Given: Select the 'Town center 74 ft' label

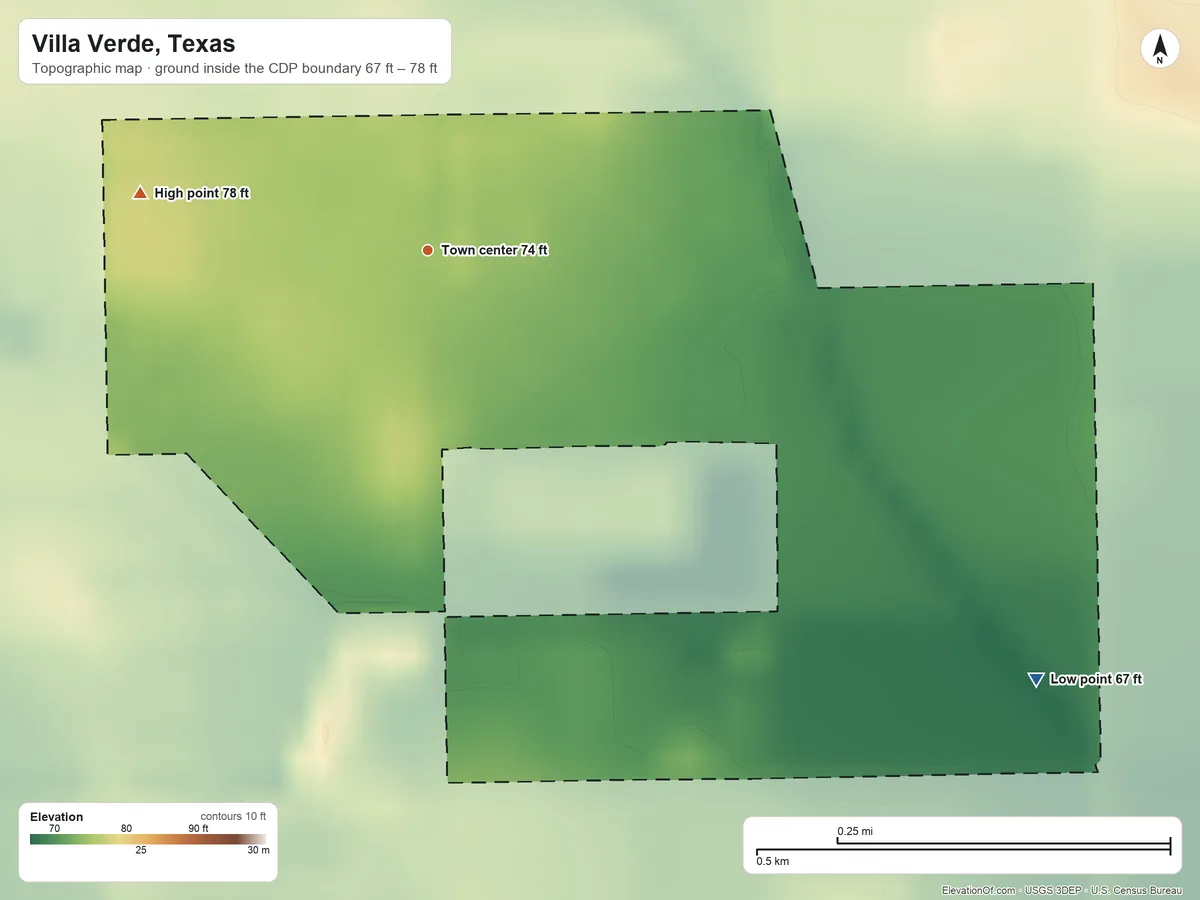Looking at the screenshot, I should (x=494, y=250).
